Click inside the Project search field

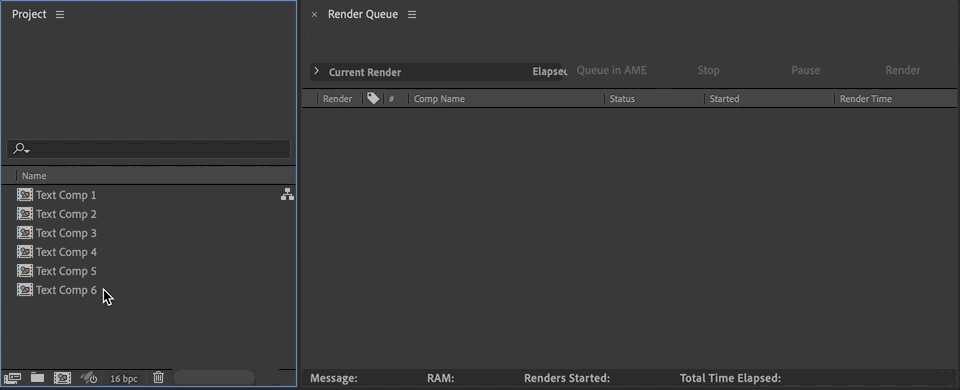[x=148, y=149]
